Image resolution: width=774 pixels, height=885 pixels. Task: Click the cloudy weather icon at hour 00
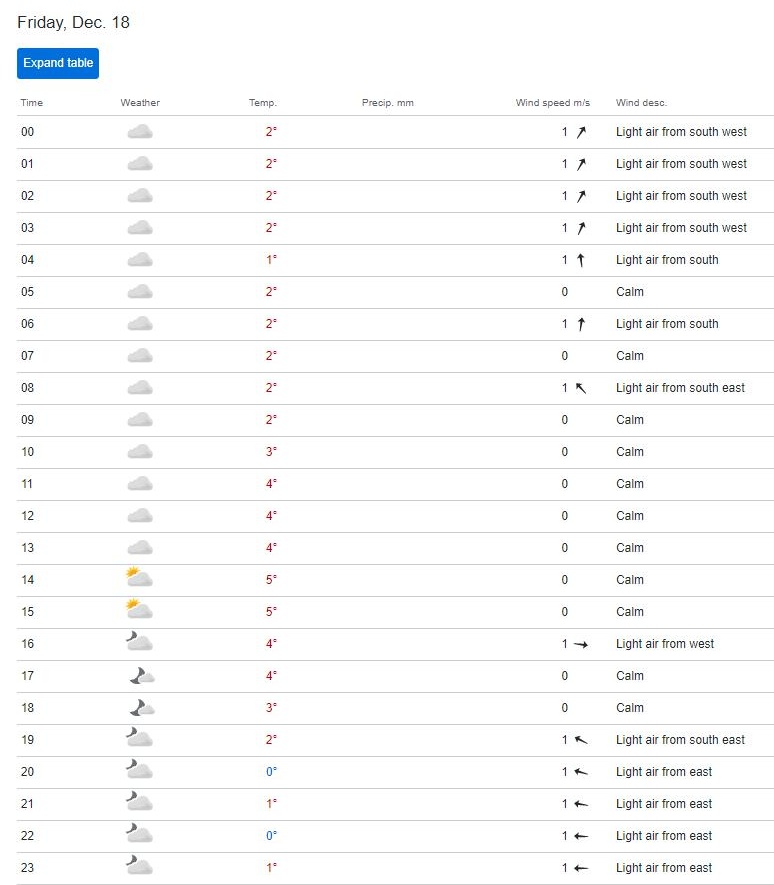point(140,132)
